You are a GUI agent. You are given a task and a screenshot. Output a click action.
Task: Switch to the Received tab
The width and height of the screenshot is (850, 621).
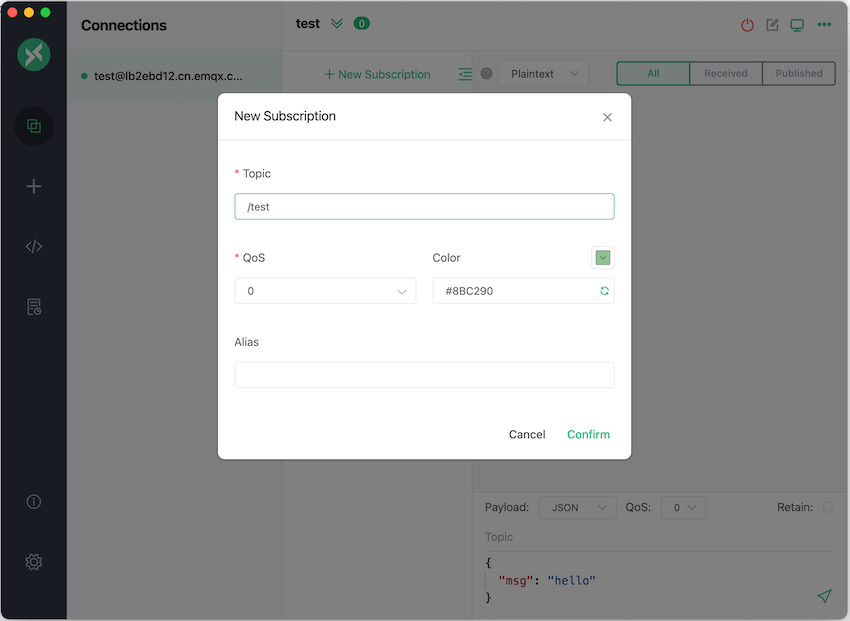(x=726, y=74)
